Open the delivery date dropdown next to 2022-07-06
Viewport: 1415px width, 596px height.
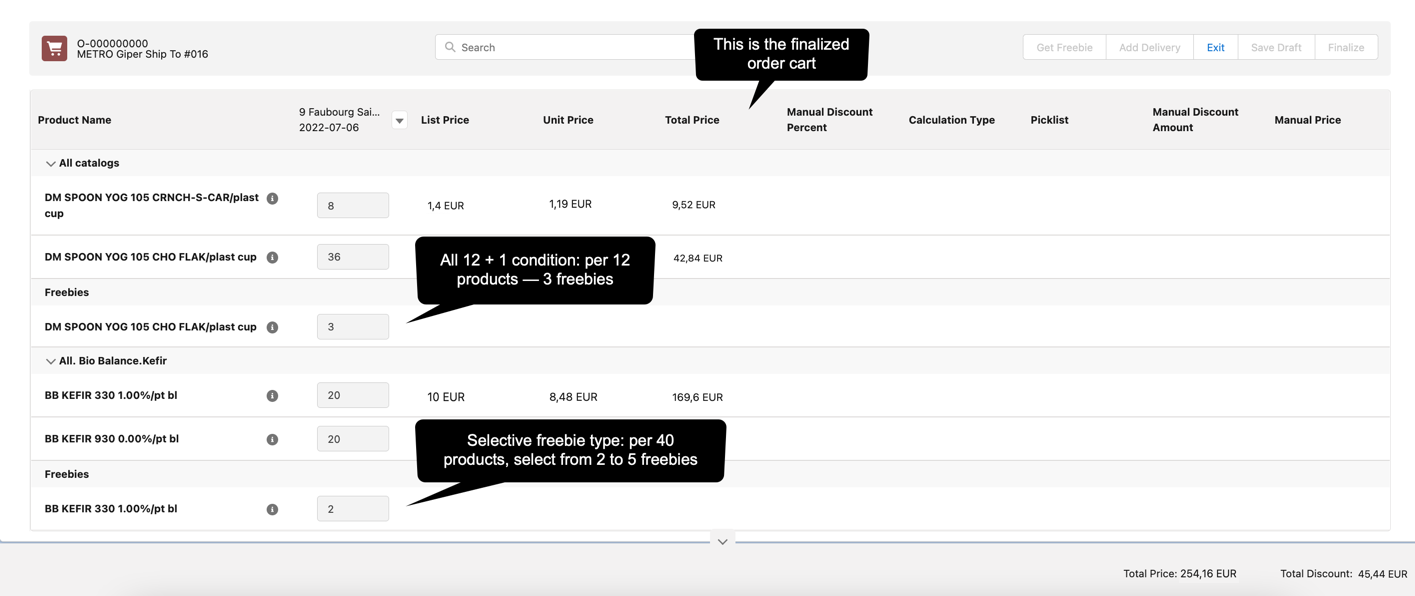click(x=399, y=119)
